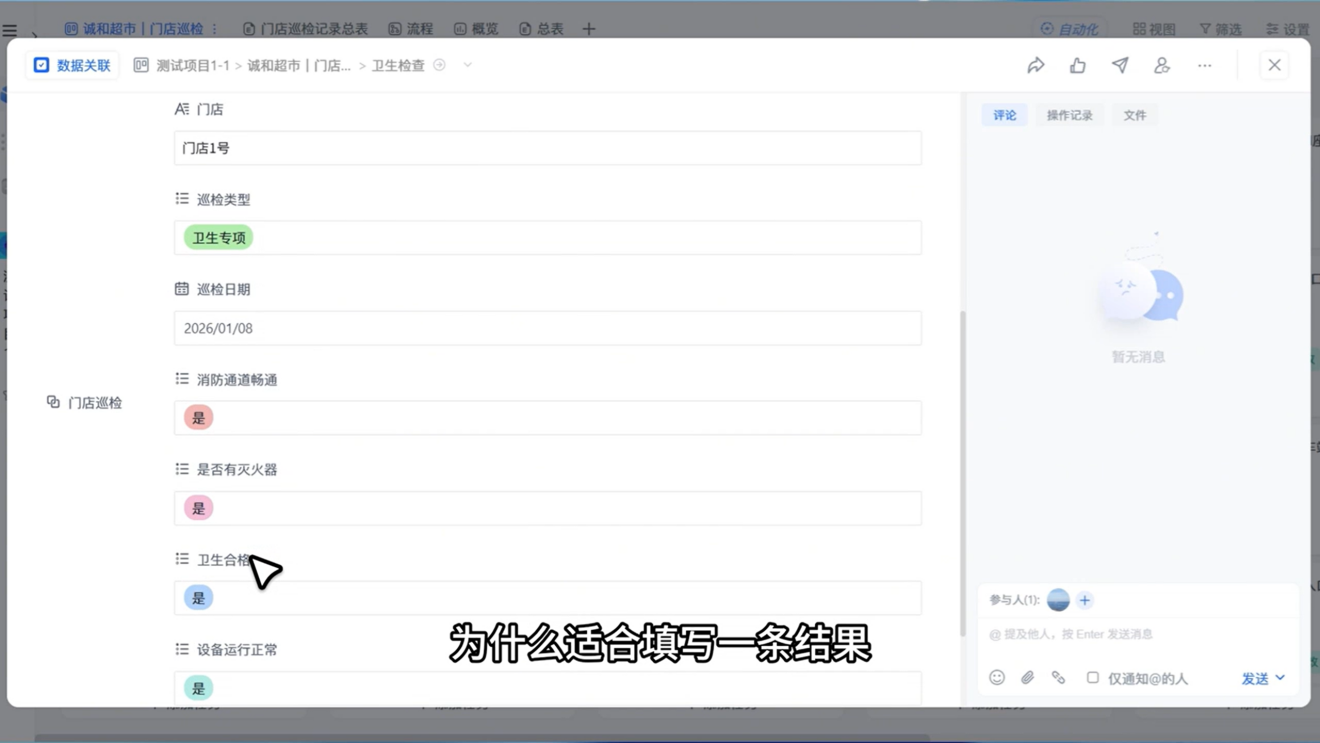1320x743 pixels.
Task: Click the circled arrow next to 卫生检查
Action: point(439,65)
